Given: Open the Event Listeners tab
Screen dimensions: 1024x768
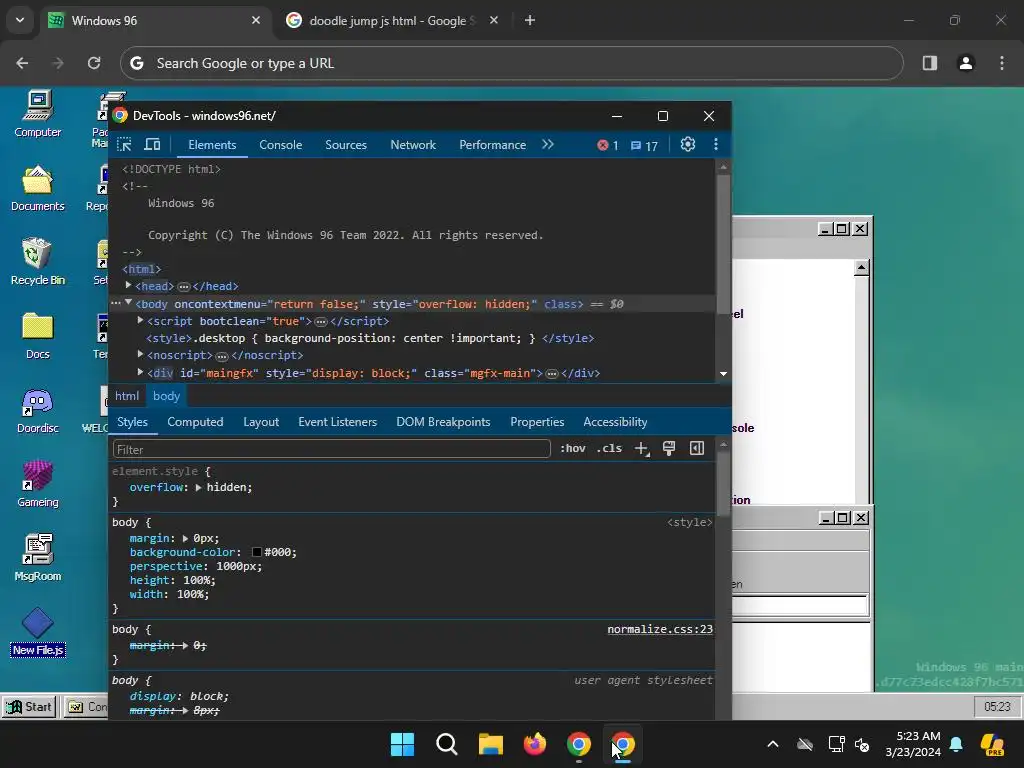Looking at the screenshot, I should pos(338,422).
